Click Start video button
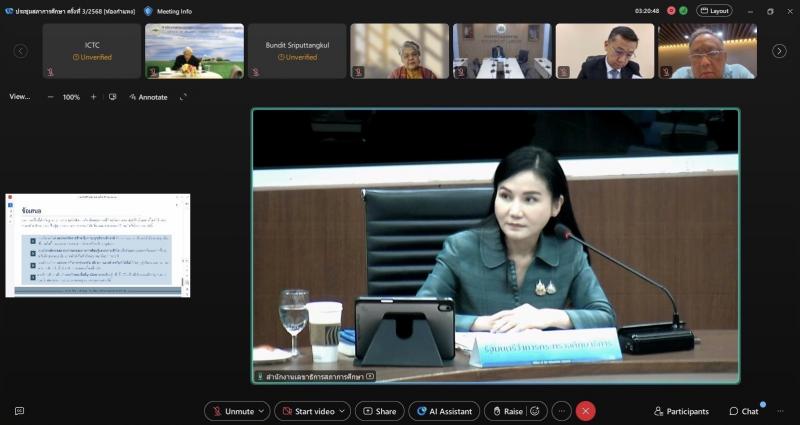The image size is (800, 425). point(308,411)
